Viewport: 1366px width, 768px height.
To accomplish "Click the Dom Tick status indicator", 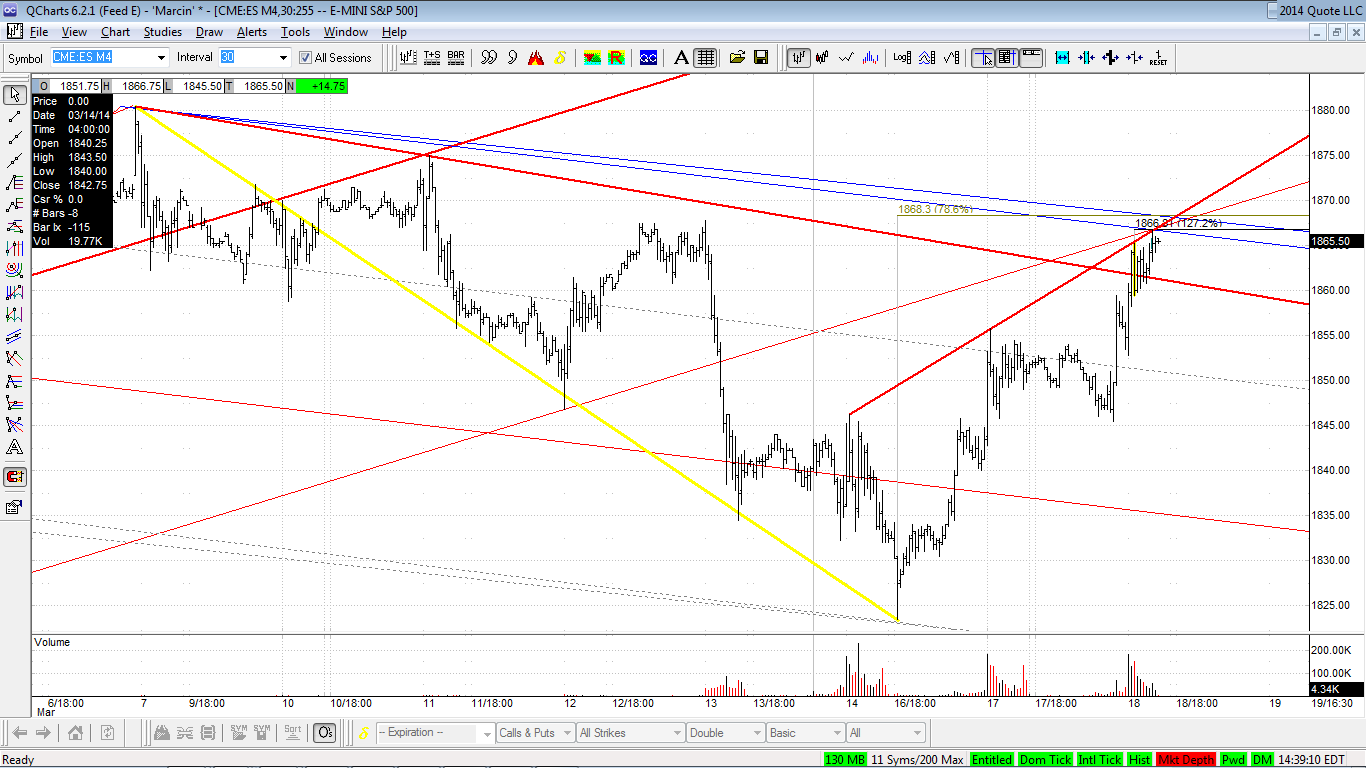I will click(x=1046, y=760).
